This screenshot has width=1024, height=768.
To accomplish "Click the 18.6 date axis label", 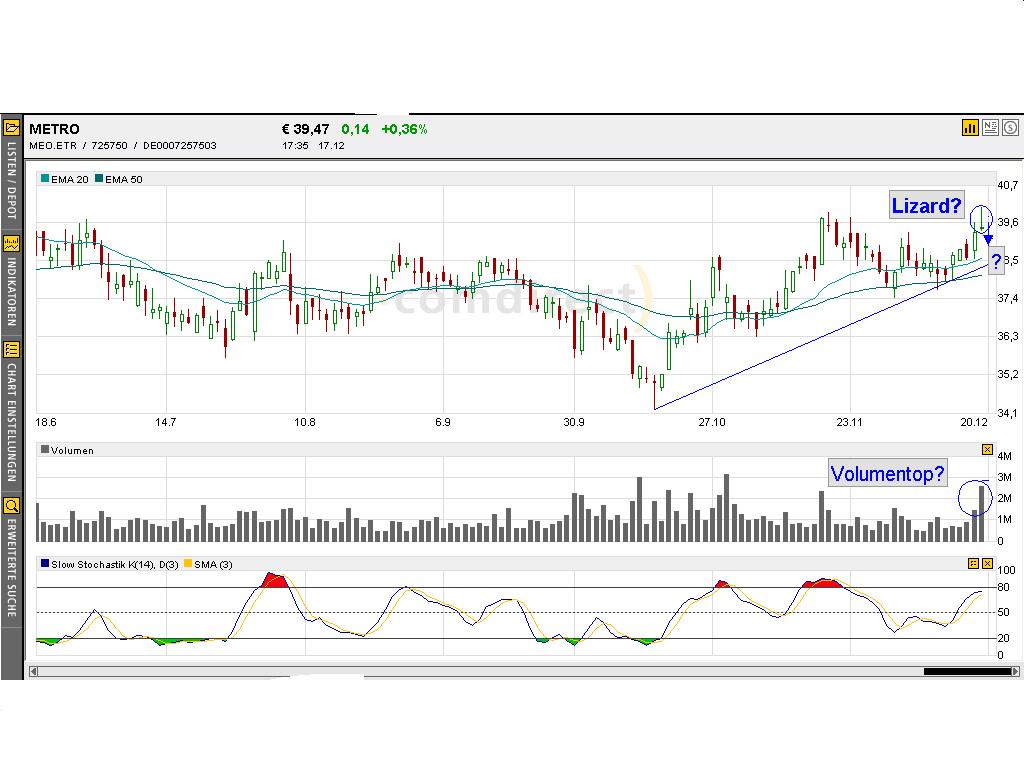I will point(46,422).
